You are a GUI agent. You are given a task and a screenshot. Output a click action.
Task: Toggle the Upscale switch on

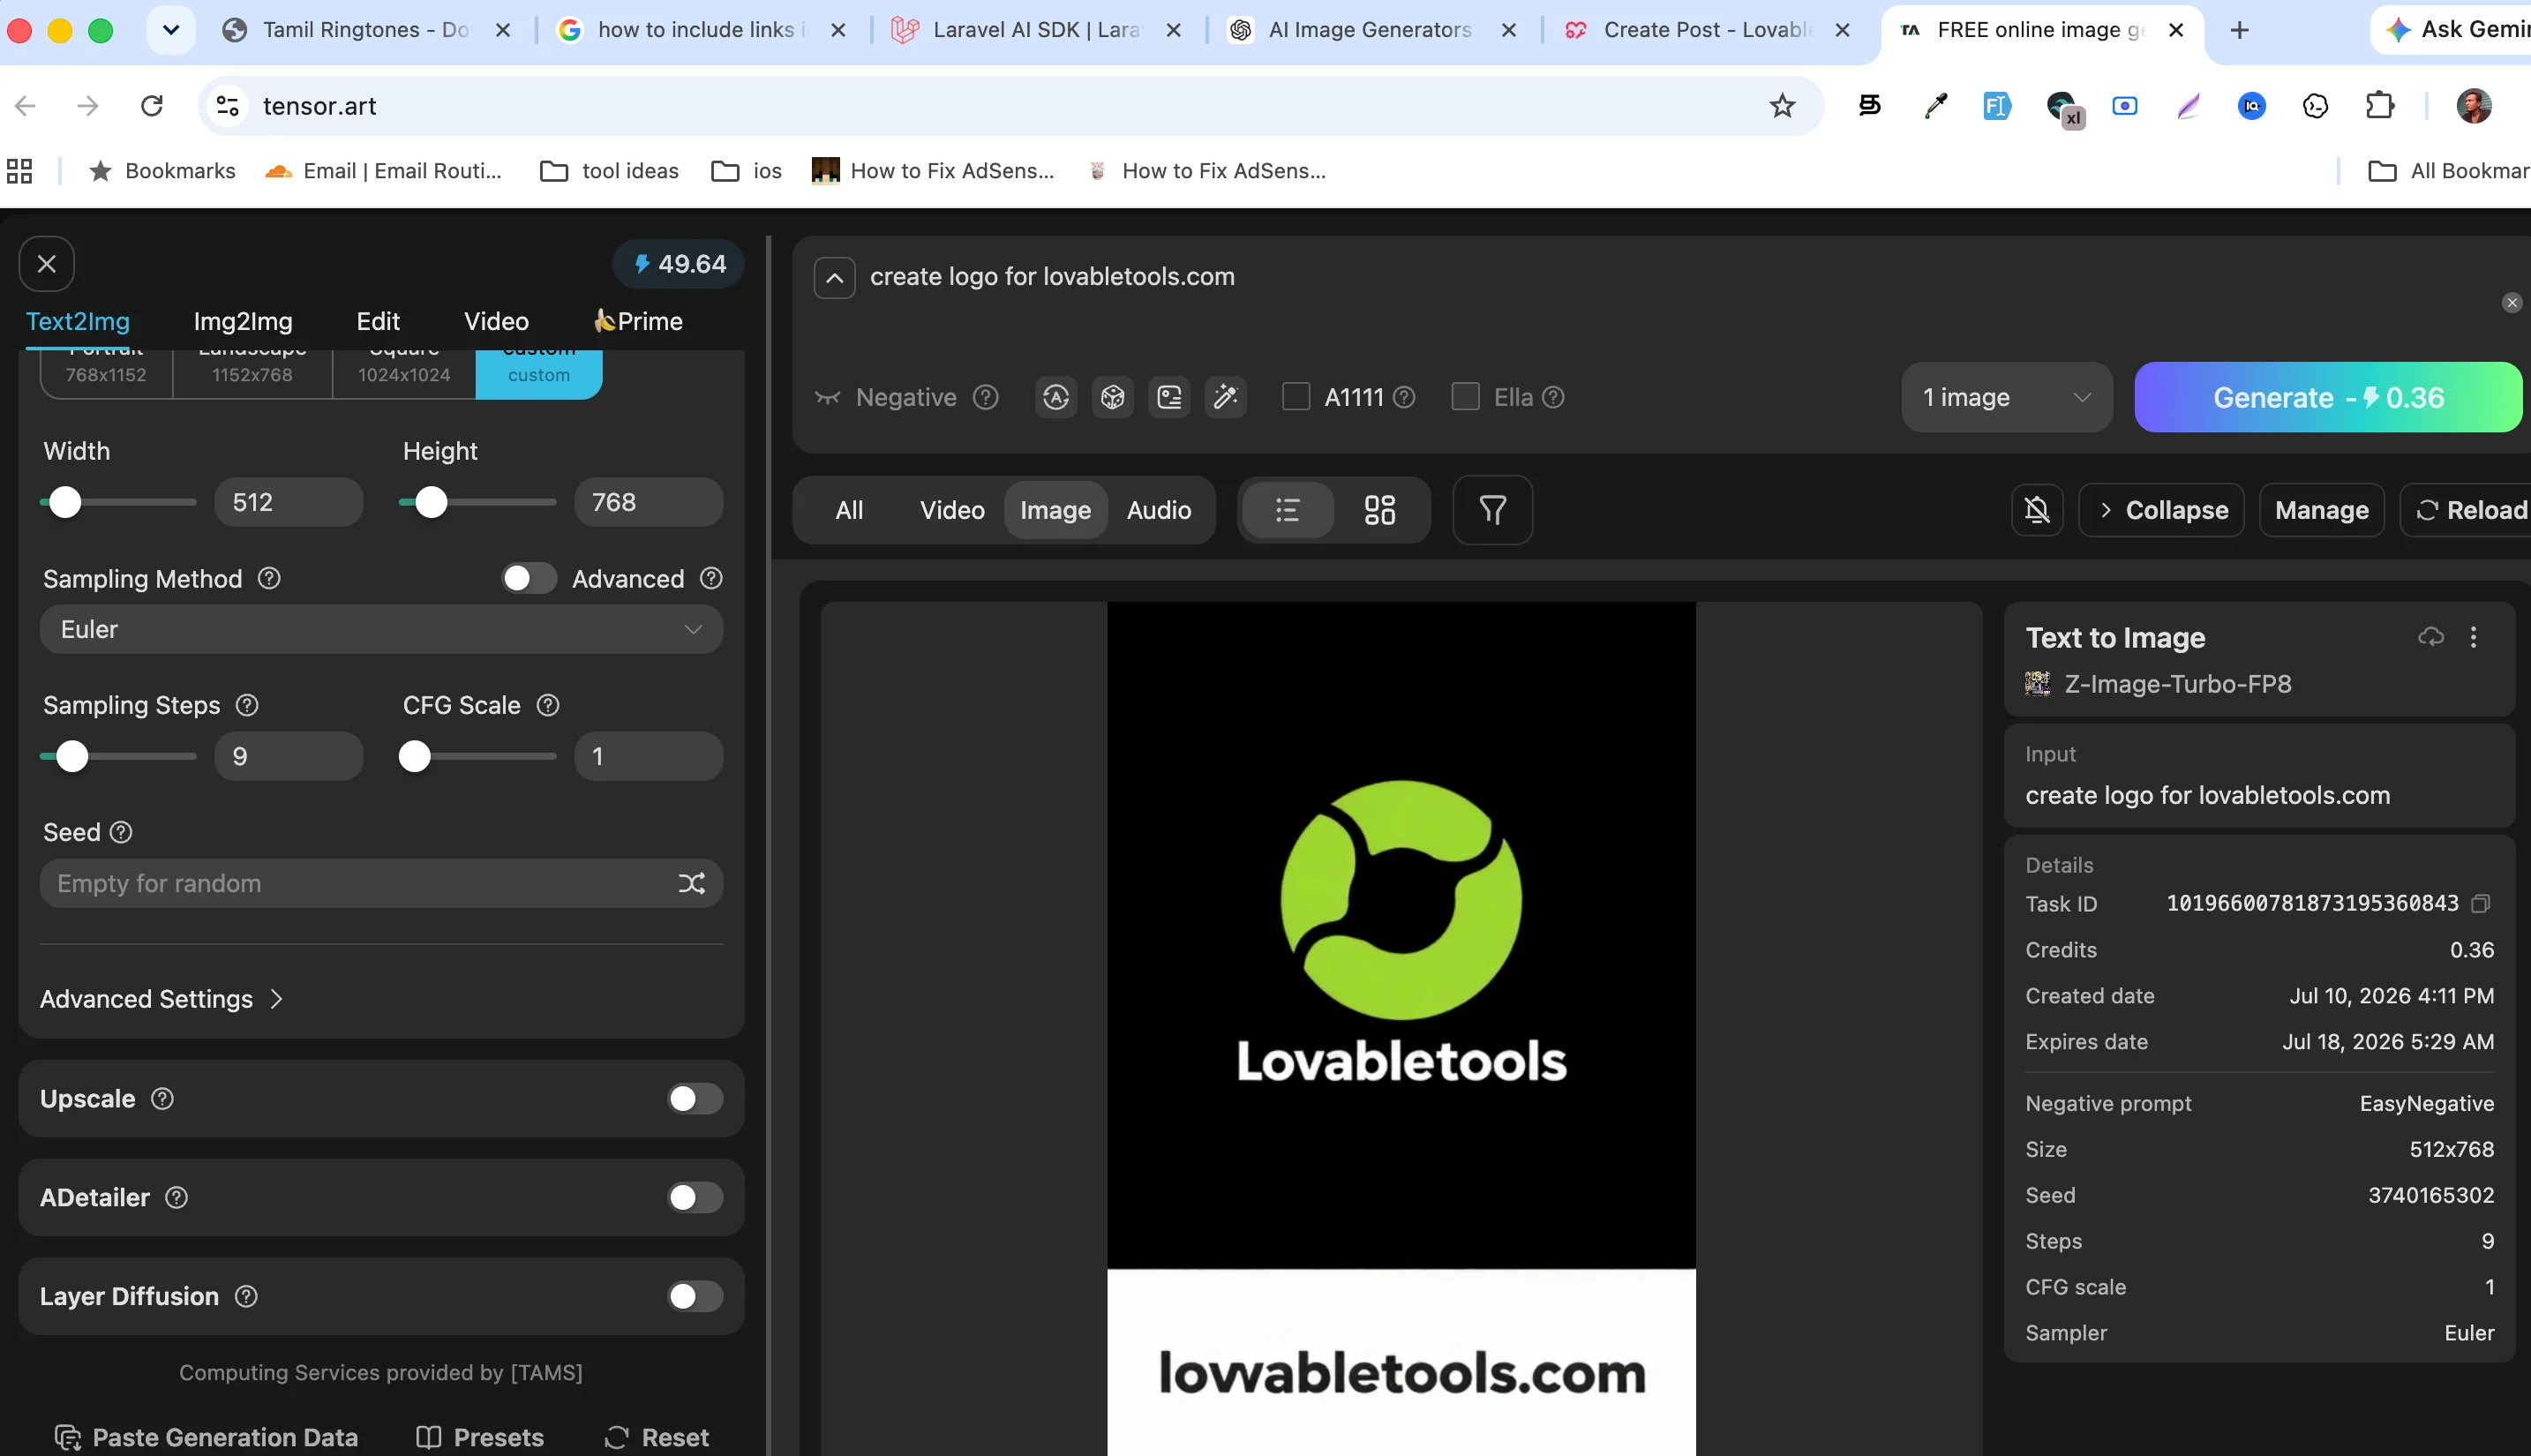[695, 1098]
